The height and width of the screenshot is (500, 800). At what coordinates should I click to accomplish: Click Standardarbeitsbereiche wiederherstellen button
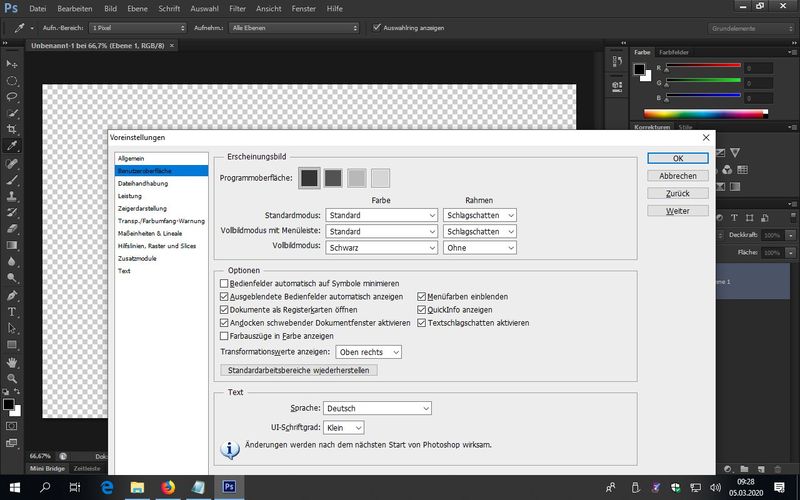coord(298,370)
